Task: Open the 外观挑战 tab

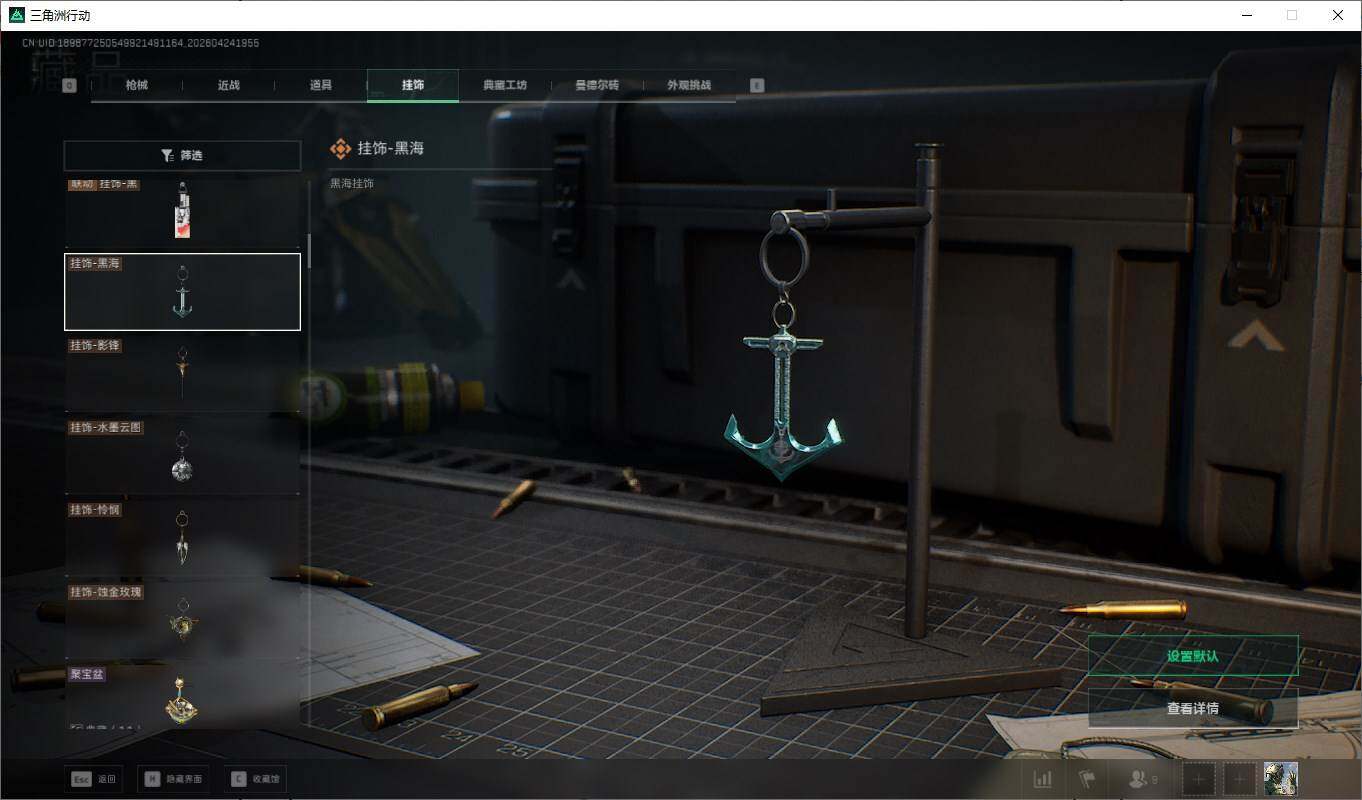Action: [688, 86]
